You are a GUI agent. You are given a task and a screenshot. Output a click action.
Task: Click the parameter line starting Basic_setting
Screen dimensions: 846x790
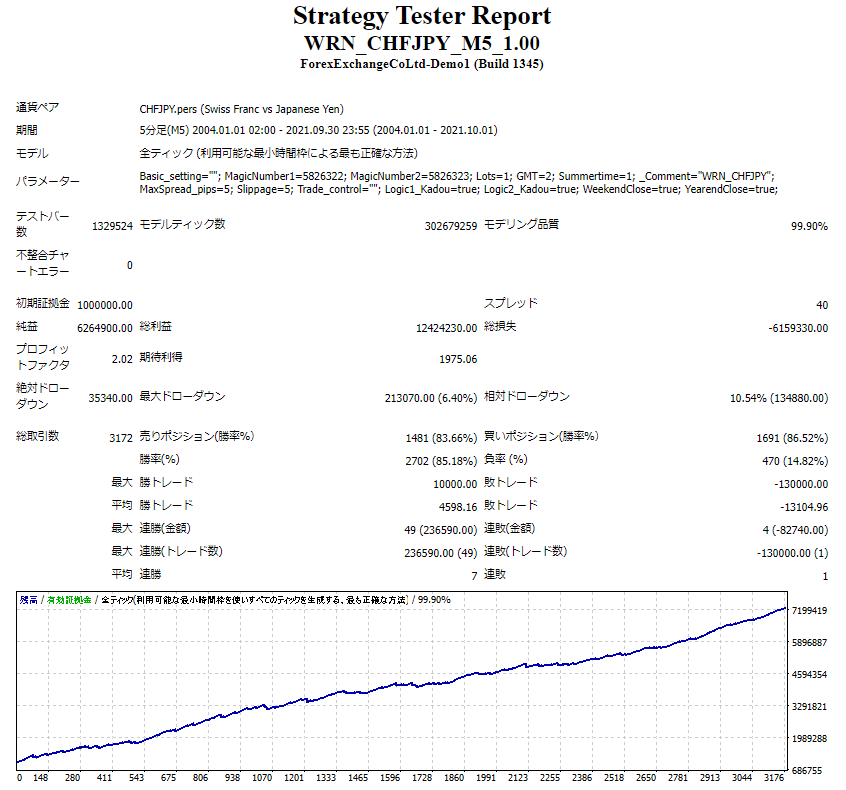pos(456,176)
